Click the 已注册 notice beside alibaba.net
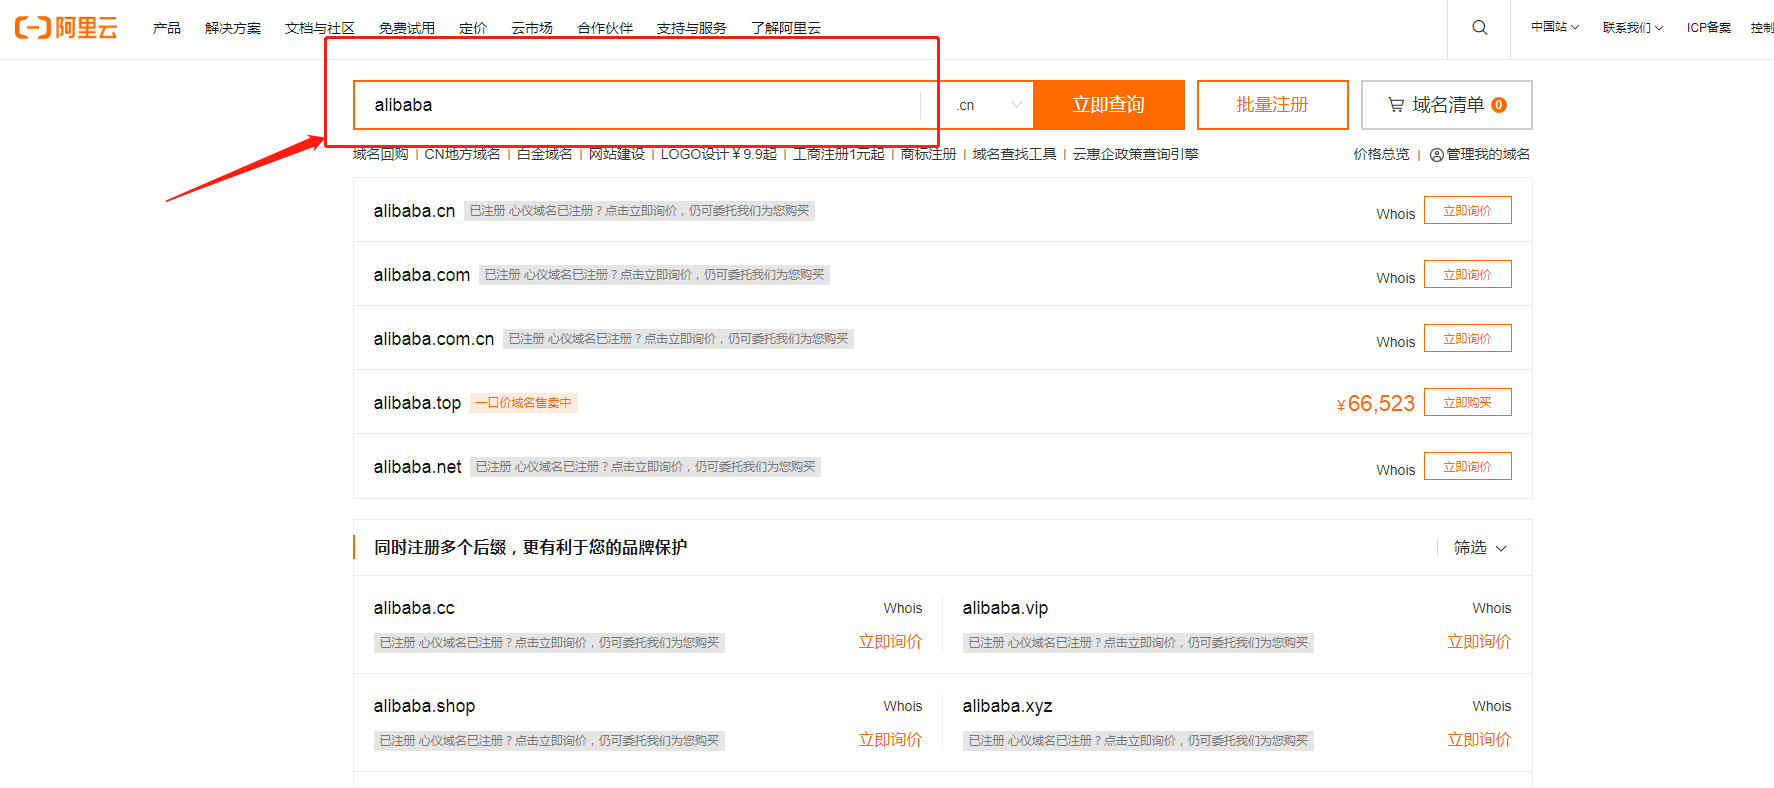Image resolution: width=1774 pixels, height=788 pixels. (646, 467)
